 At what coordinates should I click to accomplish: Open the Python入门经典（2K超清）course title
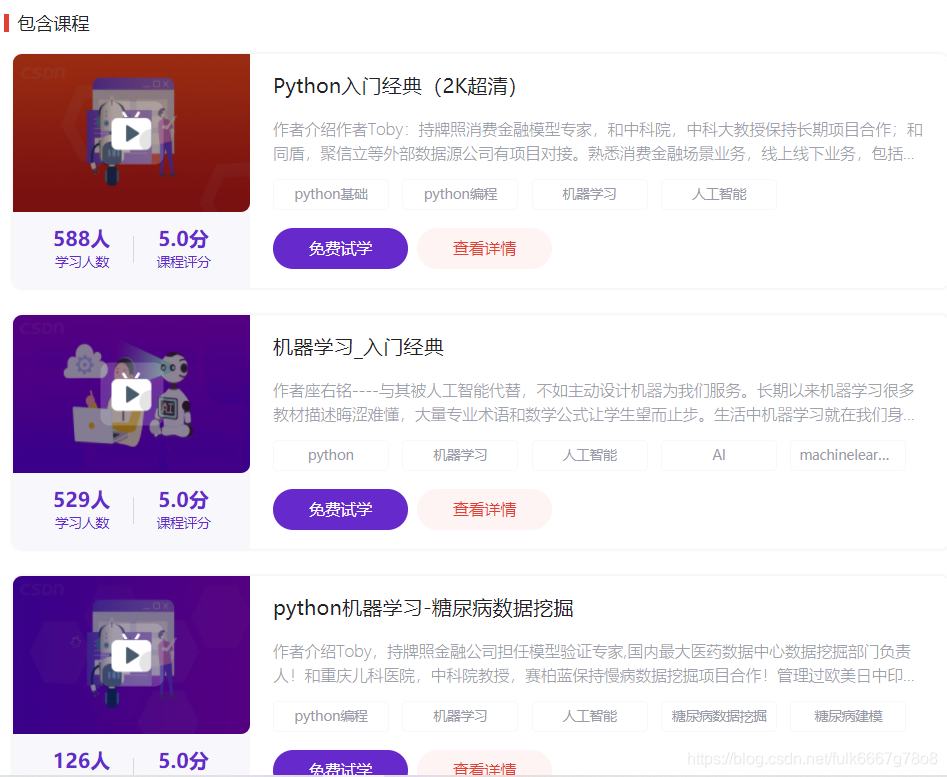click(397, 86)
